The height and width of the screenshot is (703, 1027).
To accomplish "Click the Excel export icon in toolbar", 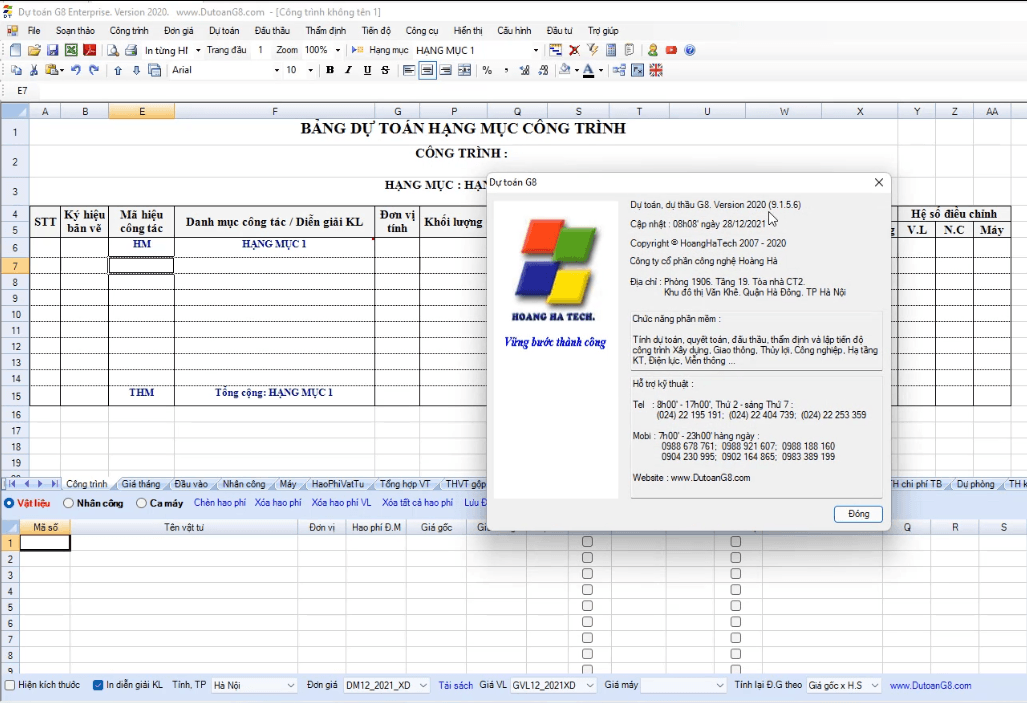I will (71, 50).
